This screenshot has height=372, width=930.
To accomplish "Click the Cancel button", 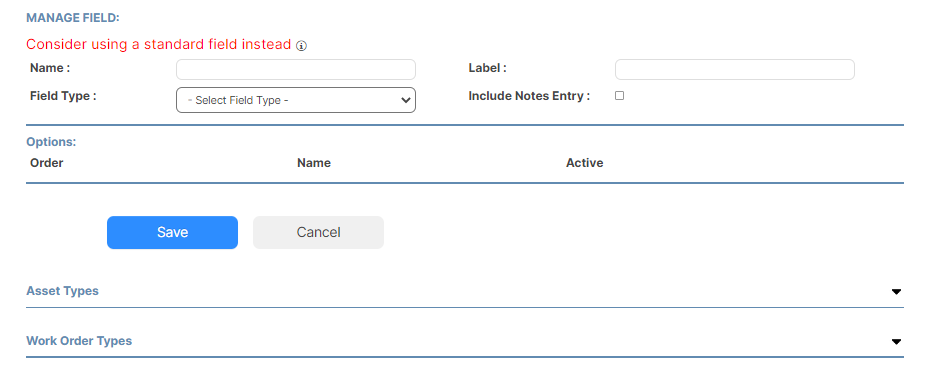I will 319,232.
